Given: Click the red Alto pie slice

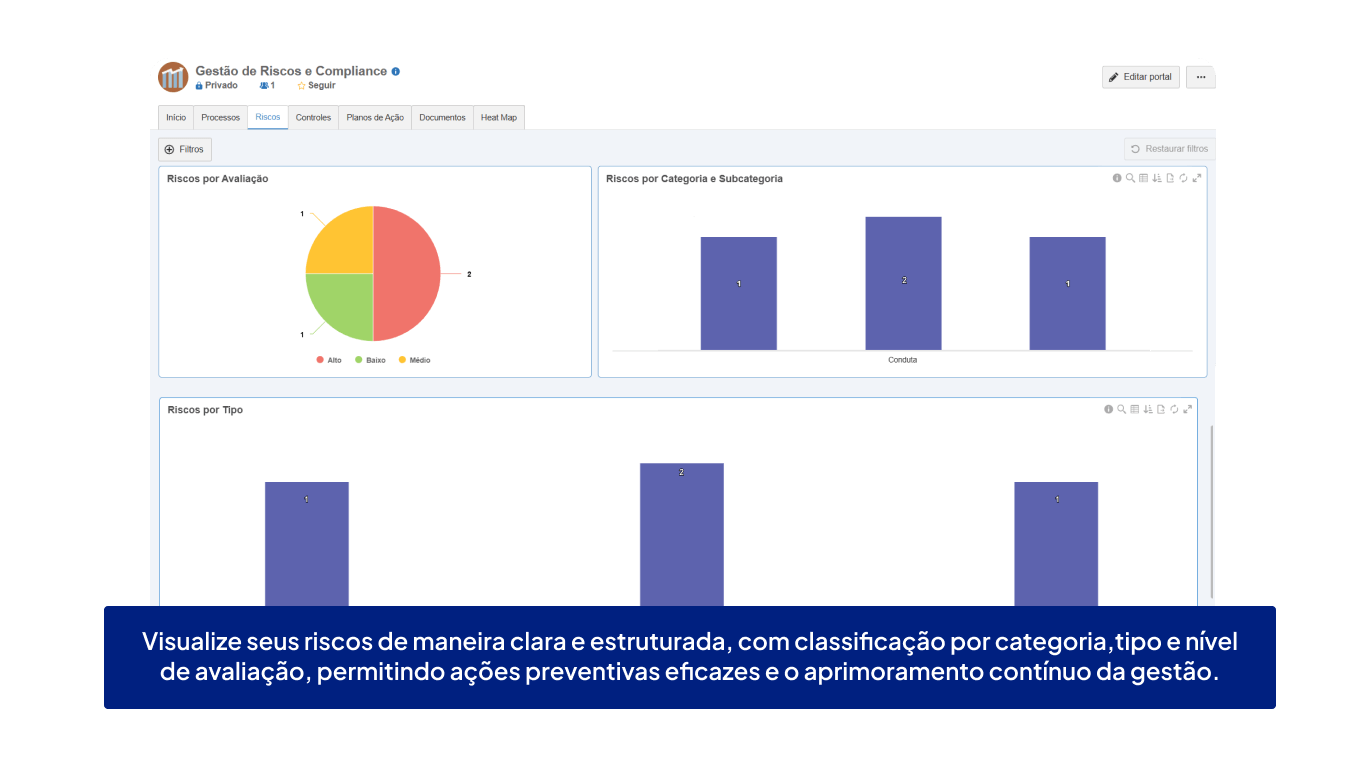Looking at the screenshot, I should pos(408,273).
